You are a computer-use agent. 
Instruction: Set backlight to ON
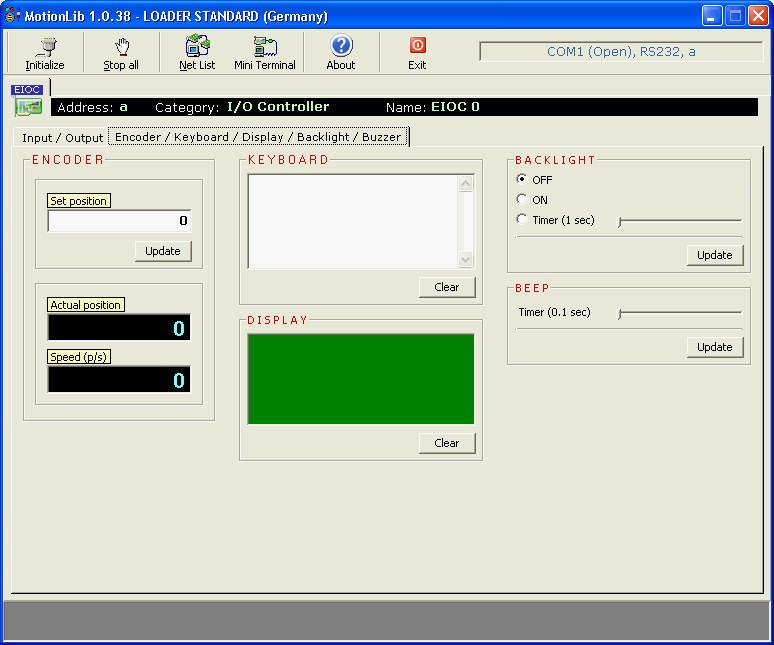[522, 199]
